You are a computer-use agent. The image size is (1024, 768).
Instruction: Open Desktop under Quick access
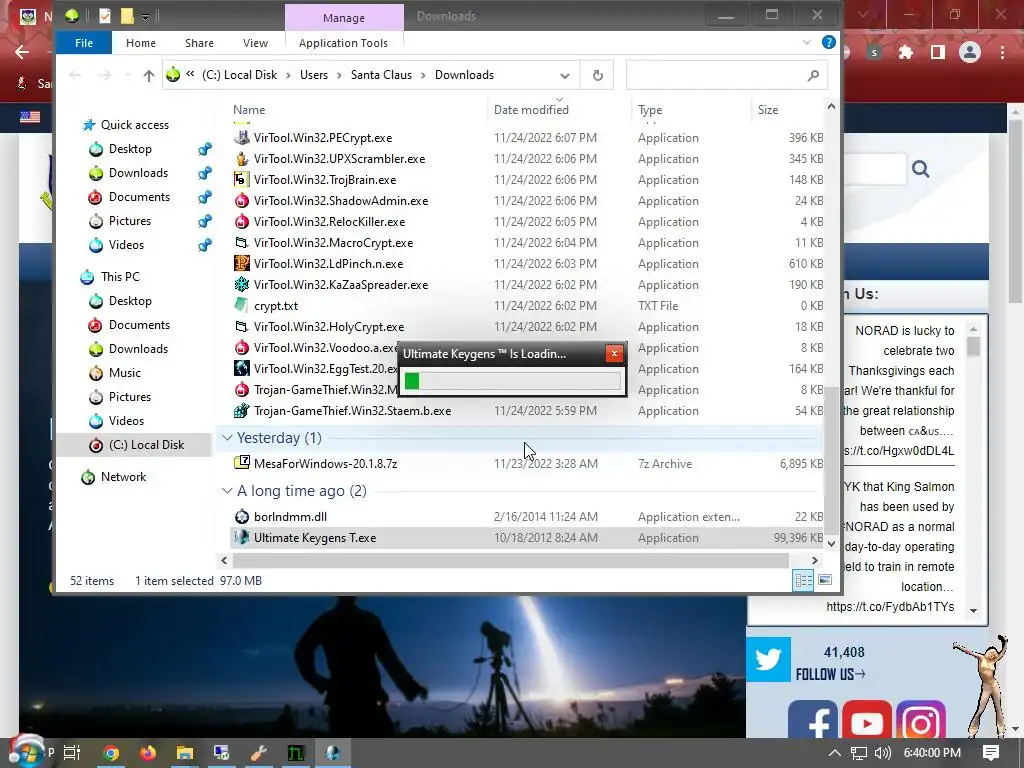tap(130, 149)
